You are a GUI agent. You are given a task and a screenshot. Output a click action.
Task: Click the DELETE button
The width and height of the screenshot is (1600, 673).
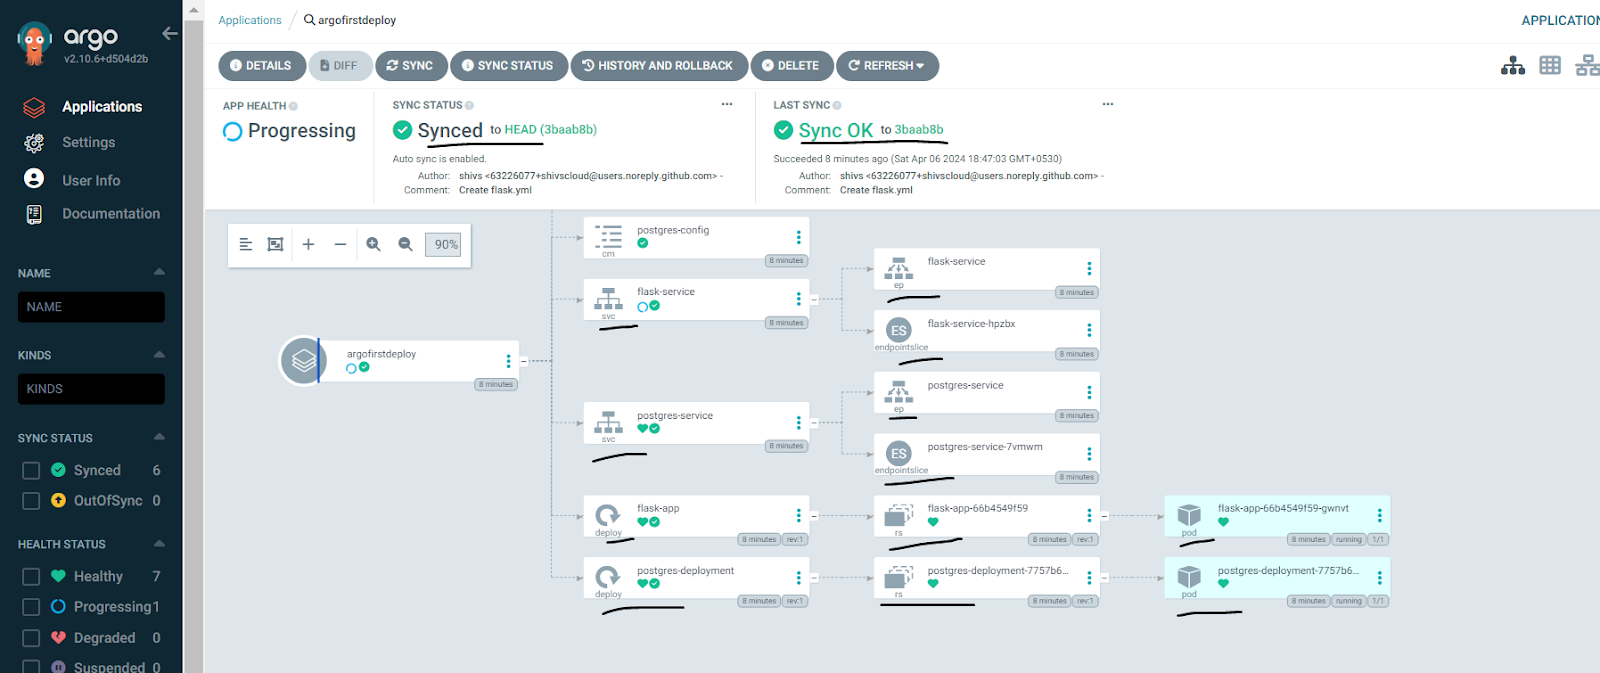[x=792, y=66]
